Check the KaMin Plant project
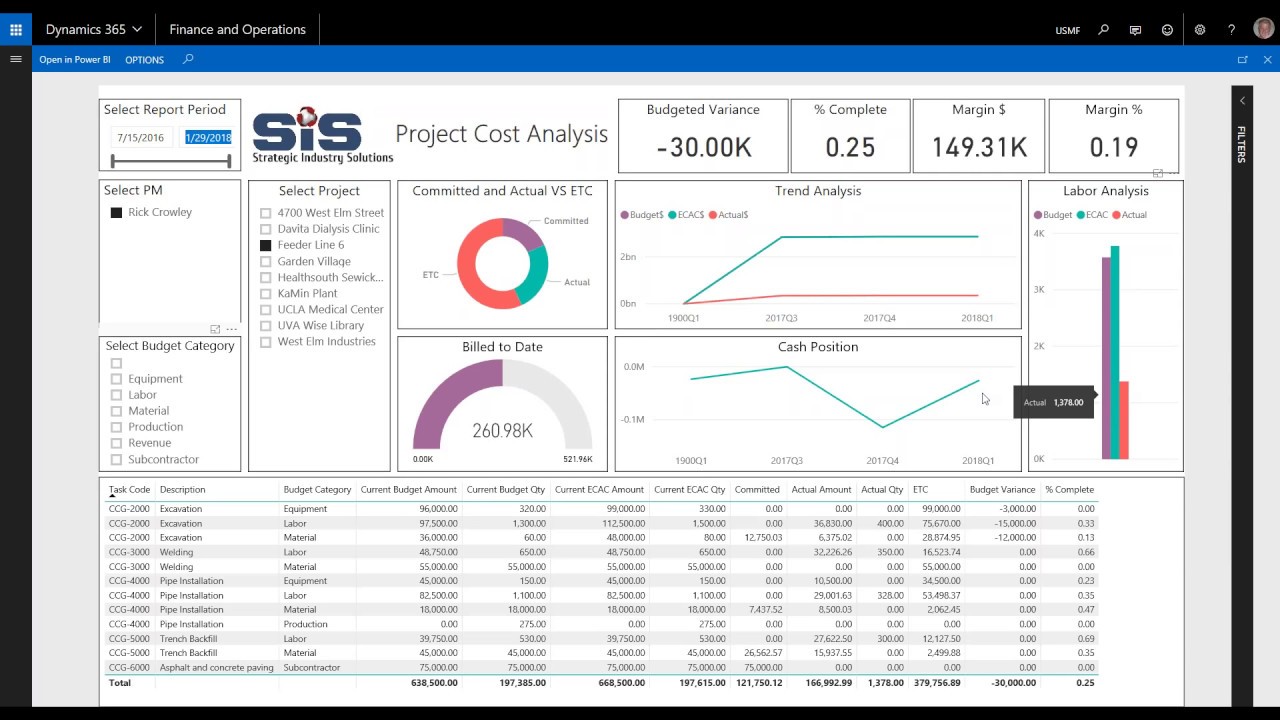The height and width of the screenshot is (720, 1280). pos(265,293)
